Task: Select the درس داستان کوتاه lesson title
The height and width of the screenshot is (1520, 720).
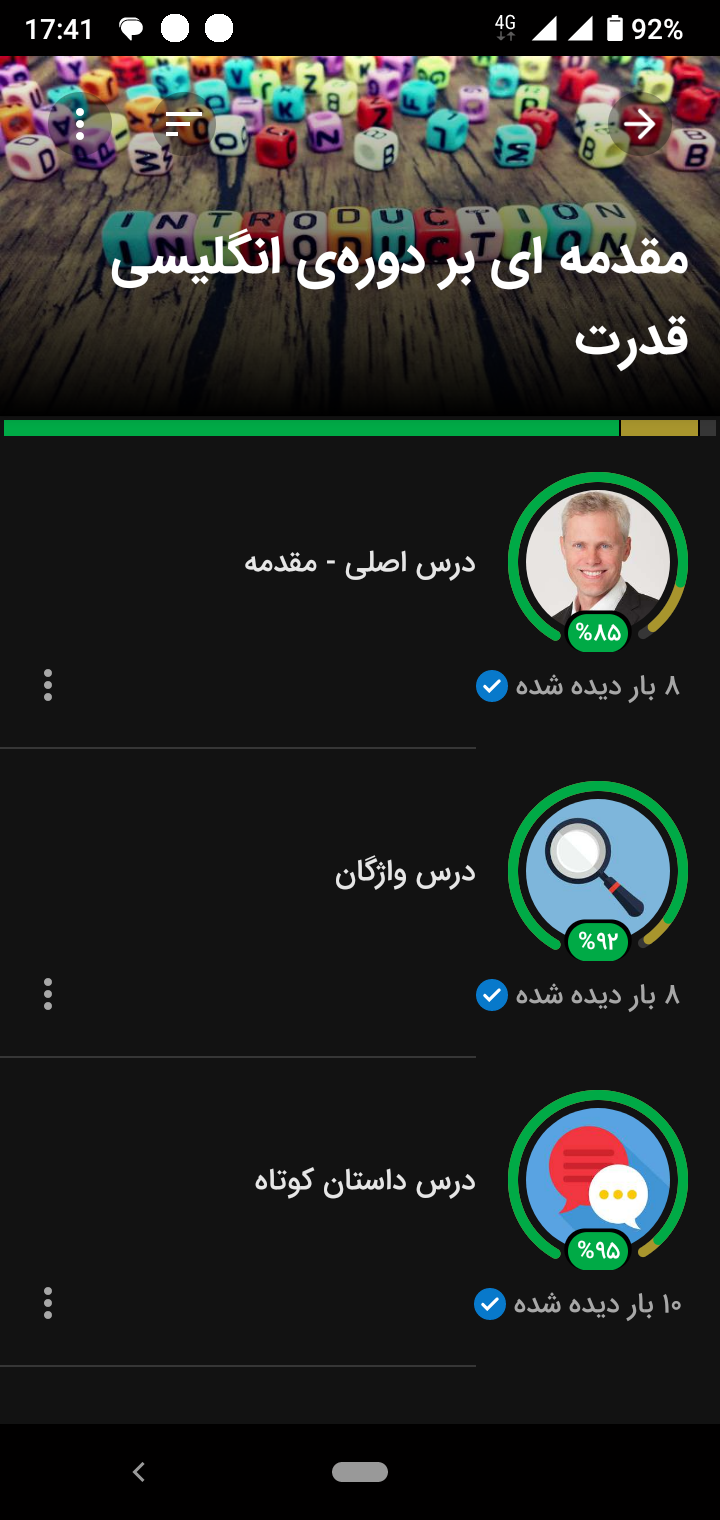Action: coord(365,1181)
